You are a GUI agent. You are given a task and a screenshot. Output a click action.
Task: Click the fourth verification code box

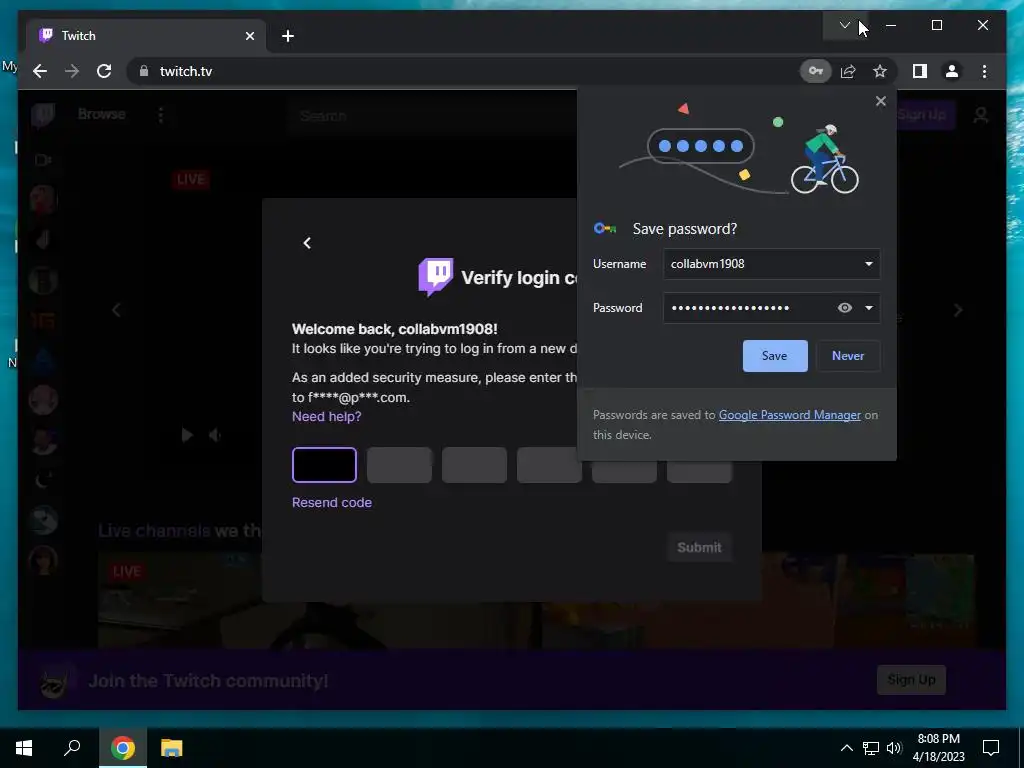[547, 465]
